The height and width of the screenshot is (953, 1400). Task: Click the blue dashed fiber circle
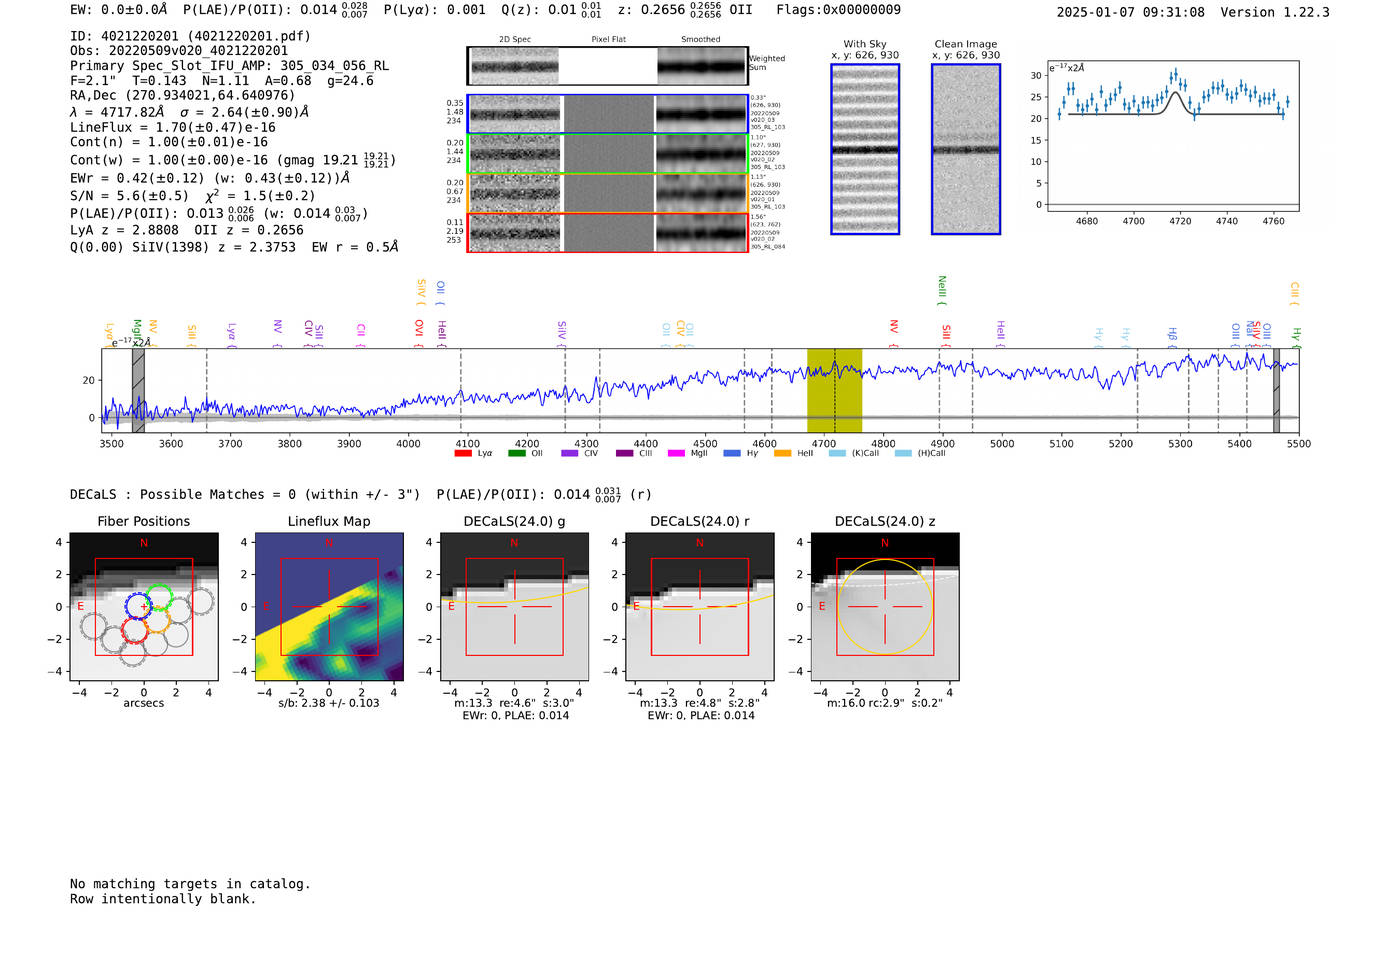pos(139,606)
